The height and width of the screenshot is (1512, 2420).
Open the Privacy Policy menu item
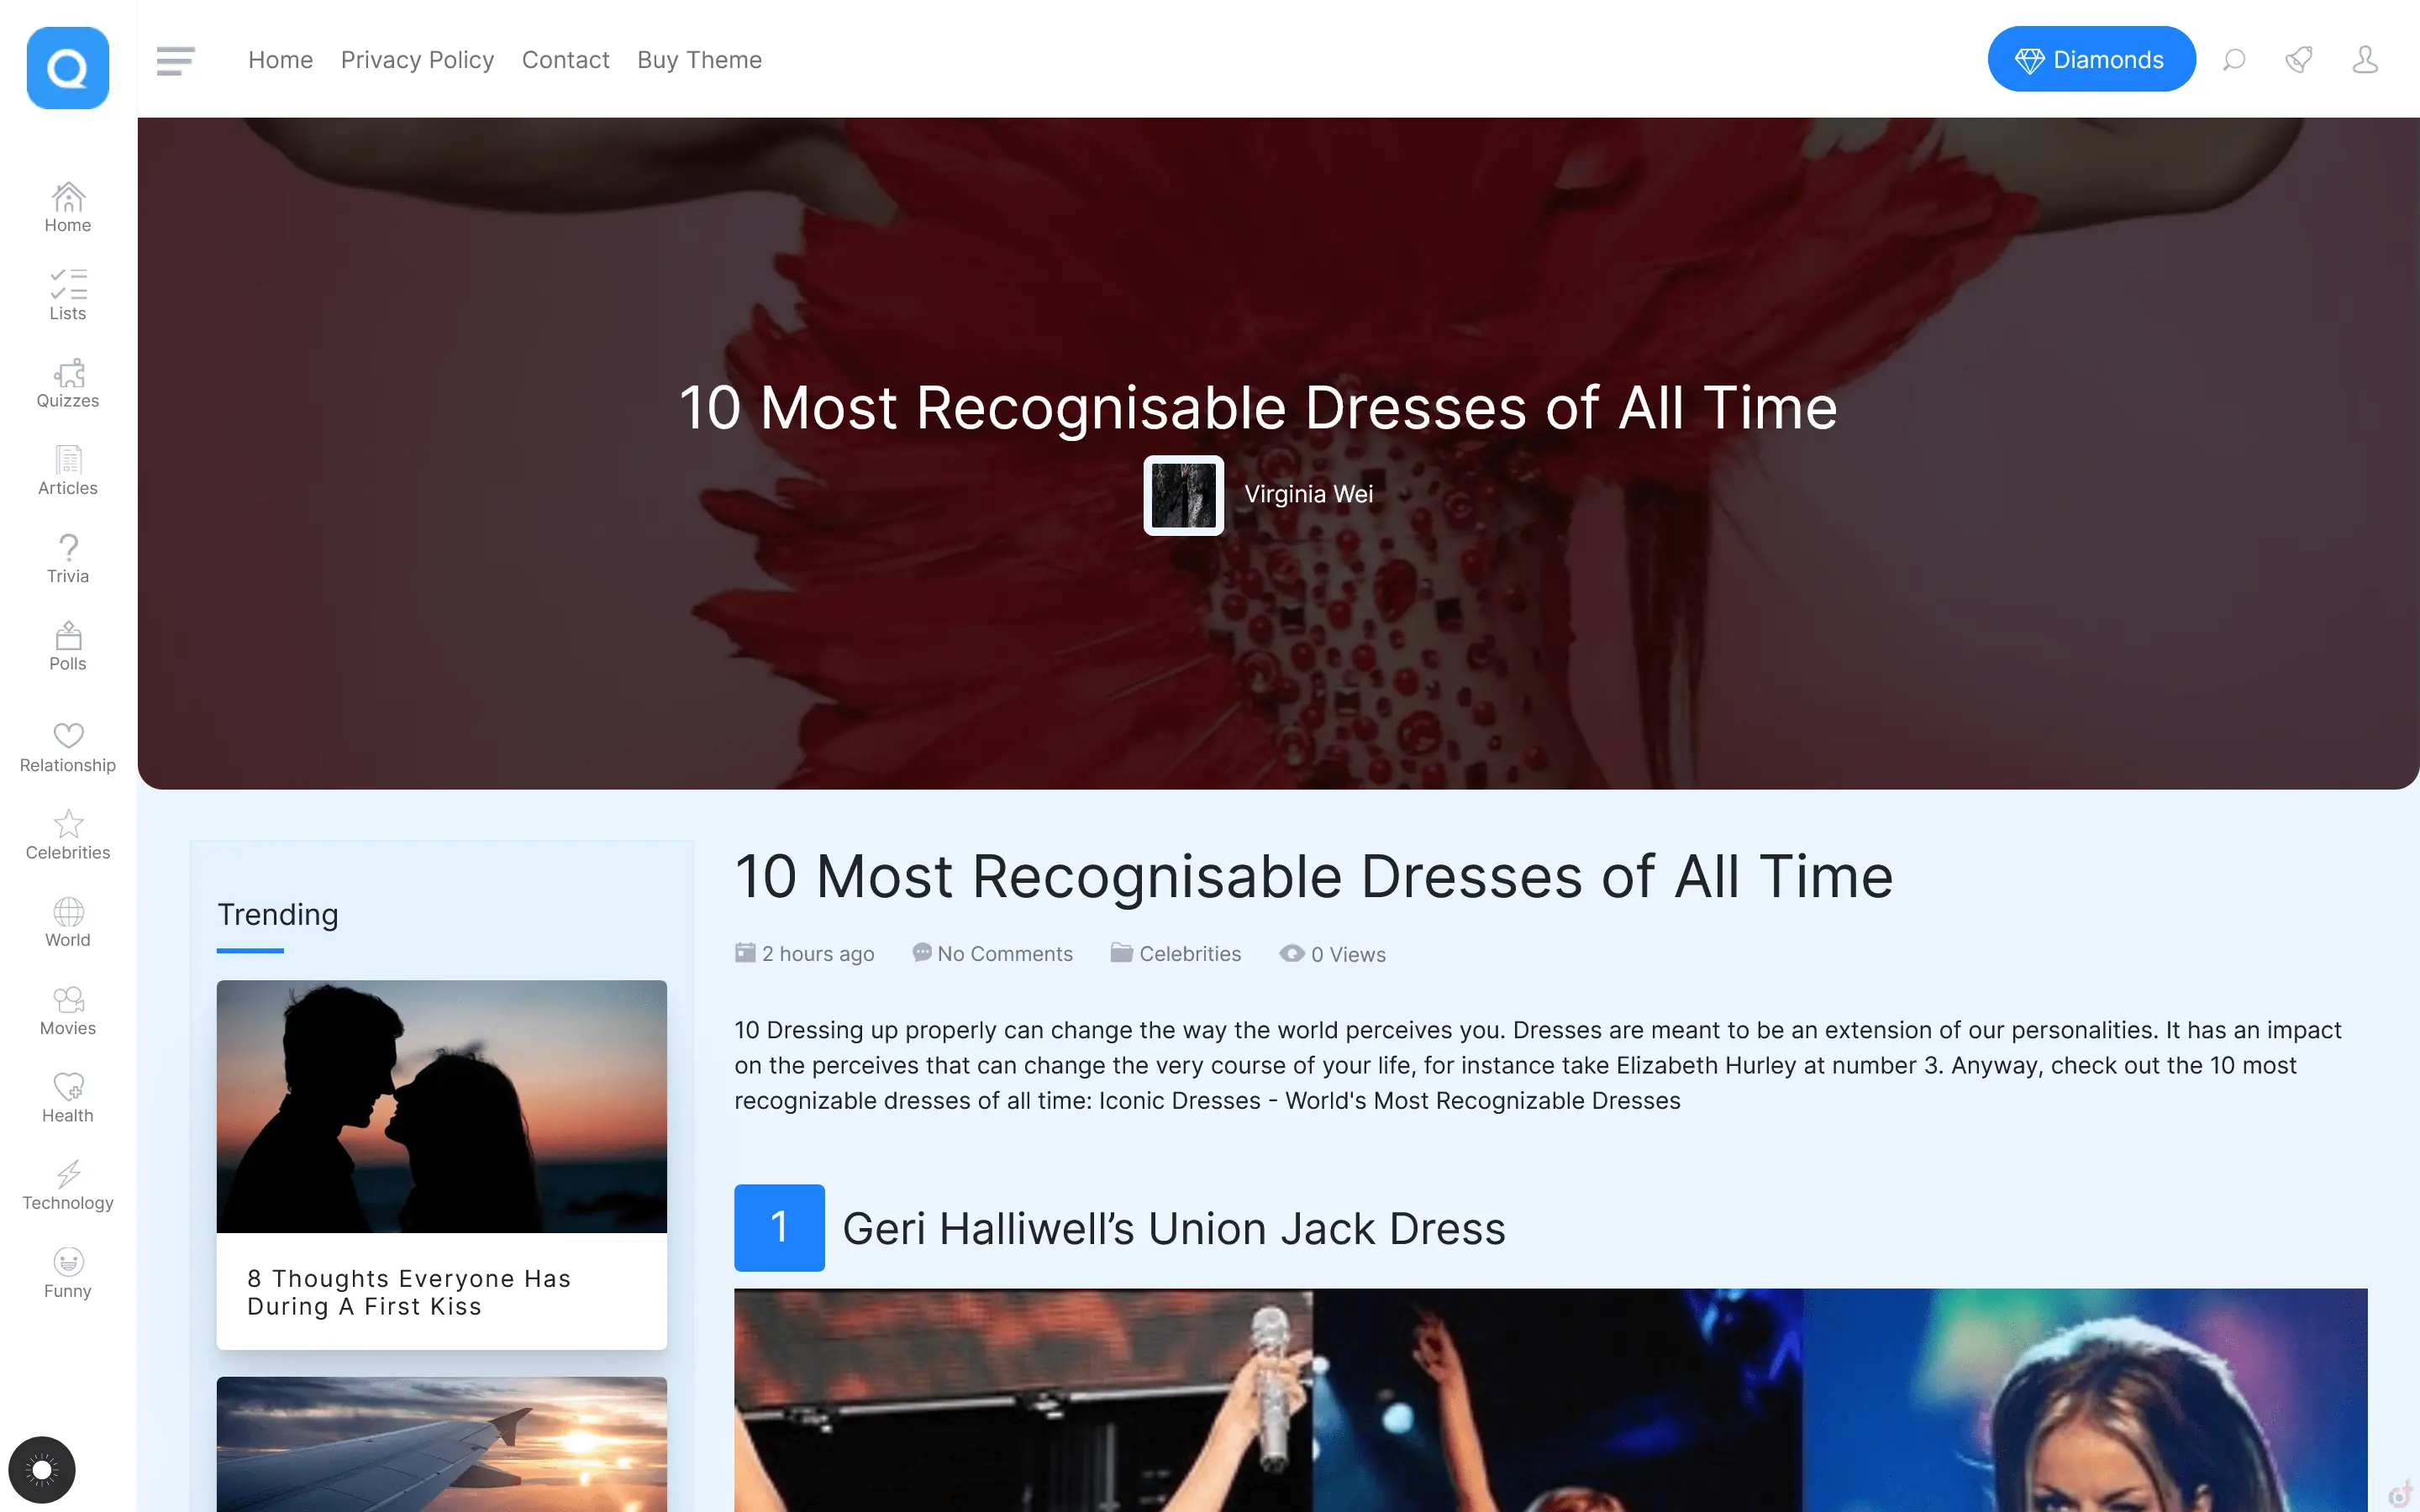[x=417, y=60]
